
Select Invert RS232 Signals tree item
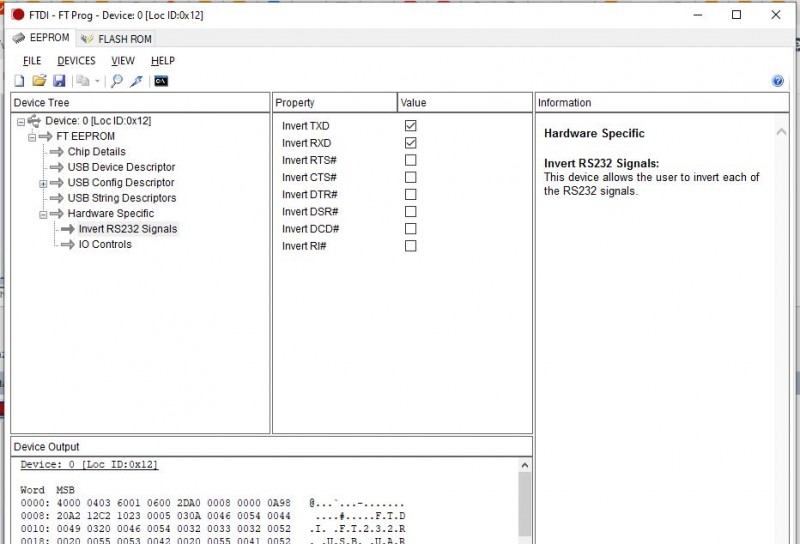[x=128, y=229]
